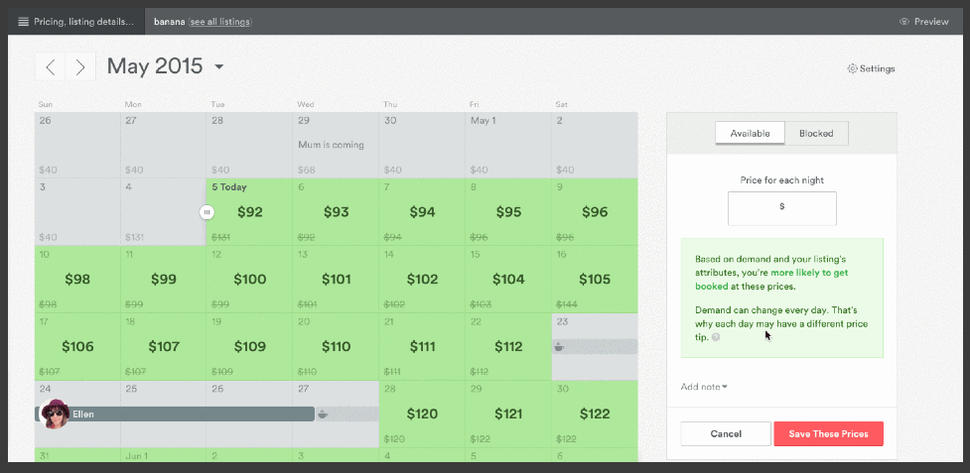Go to the previous month arrow

point(50,67)
